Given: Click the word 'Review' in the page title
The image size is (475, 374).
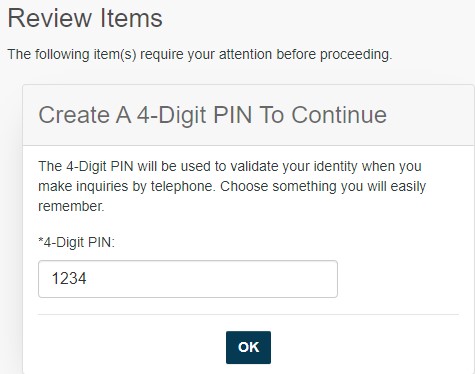Looking at the screenshot, I should pyautogui.click(x=50, y=18).
